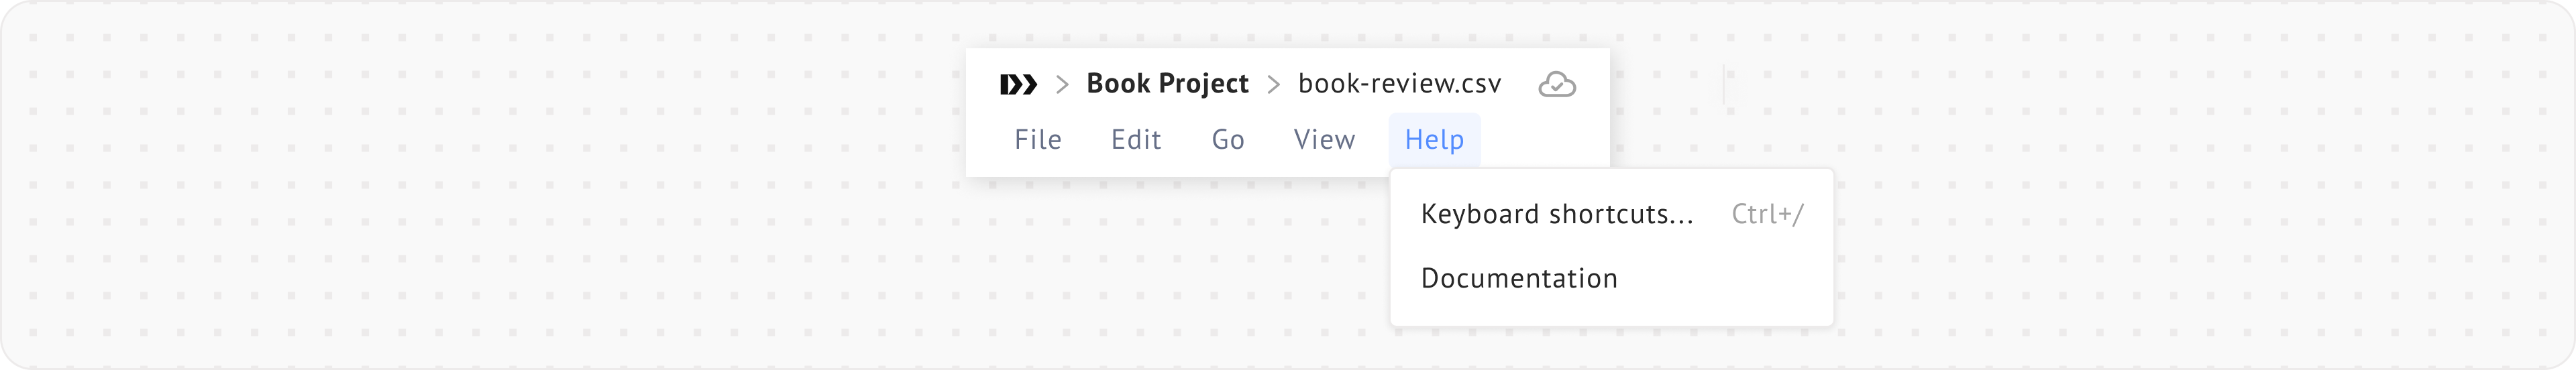The width and height of the screenshot is (2576, 370).
Task: Click the chevron separator before book-review.csv
Action: [x=1273, y=85]
